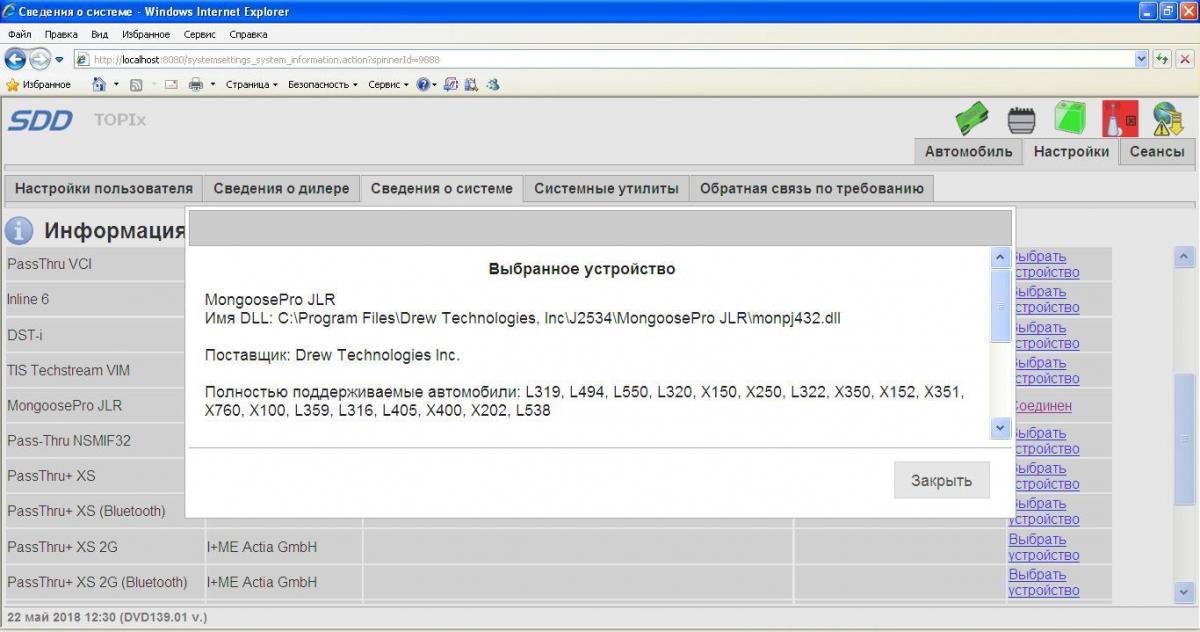Click dialog scrollbar down arrow
This screenshot has height=632, width=1200.
tap(1000, 428)
